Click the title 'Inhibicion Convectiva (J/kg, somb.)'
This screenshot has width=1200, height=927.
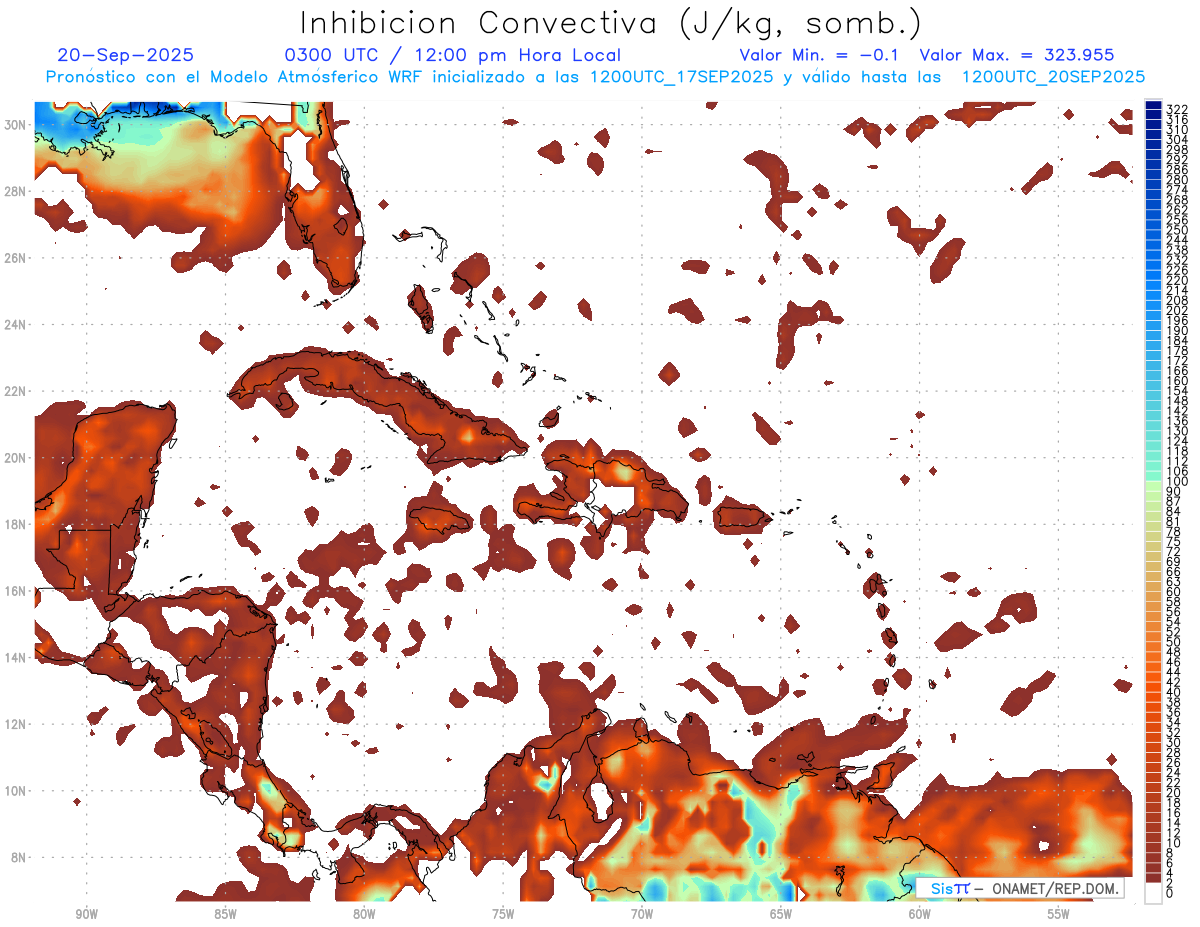(611, 23)
